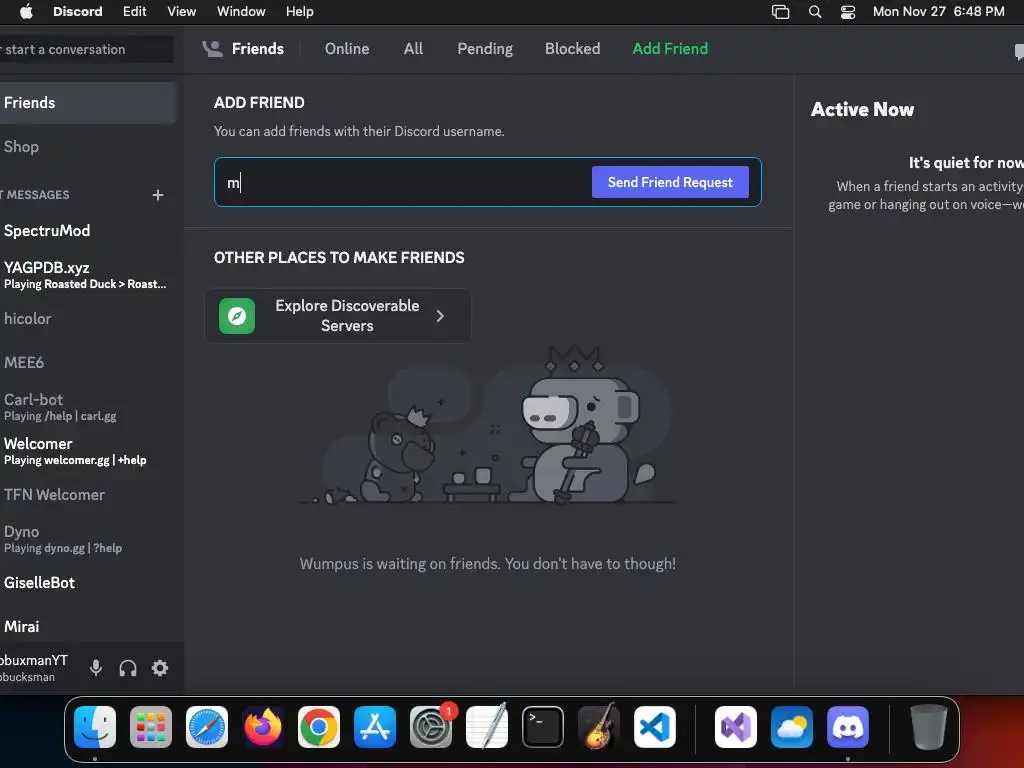Click Stage Manager icon in menu bar
The height and width of the screenshot is (768, 1024).
point(780,12)
